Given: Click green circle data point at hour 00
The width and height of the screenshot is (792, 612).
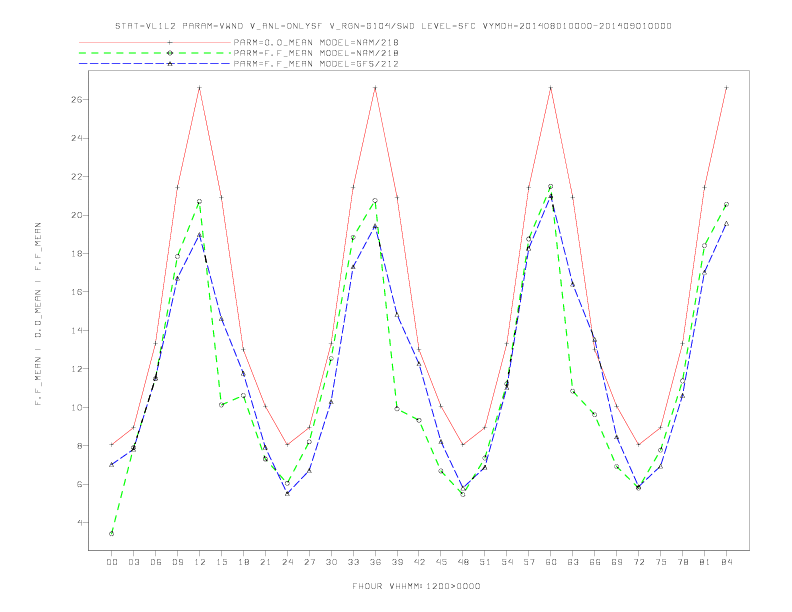Looking at the screenshot, I should coord(112,534).
